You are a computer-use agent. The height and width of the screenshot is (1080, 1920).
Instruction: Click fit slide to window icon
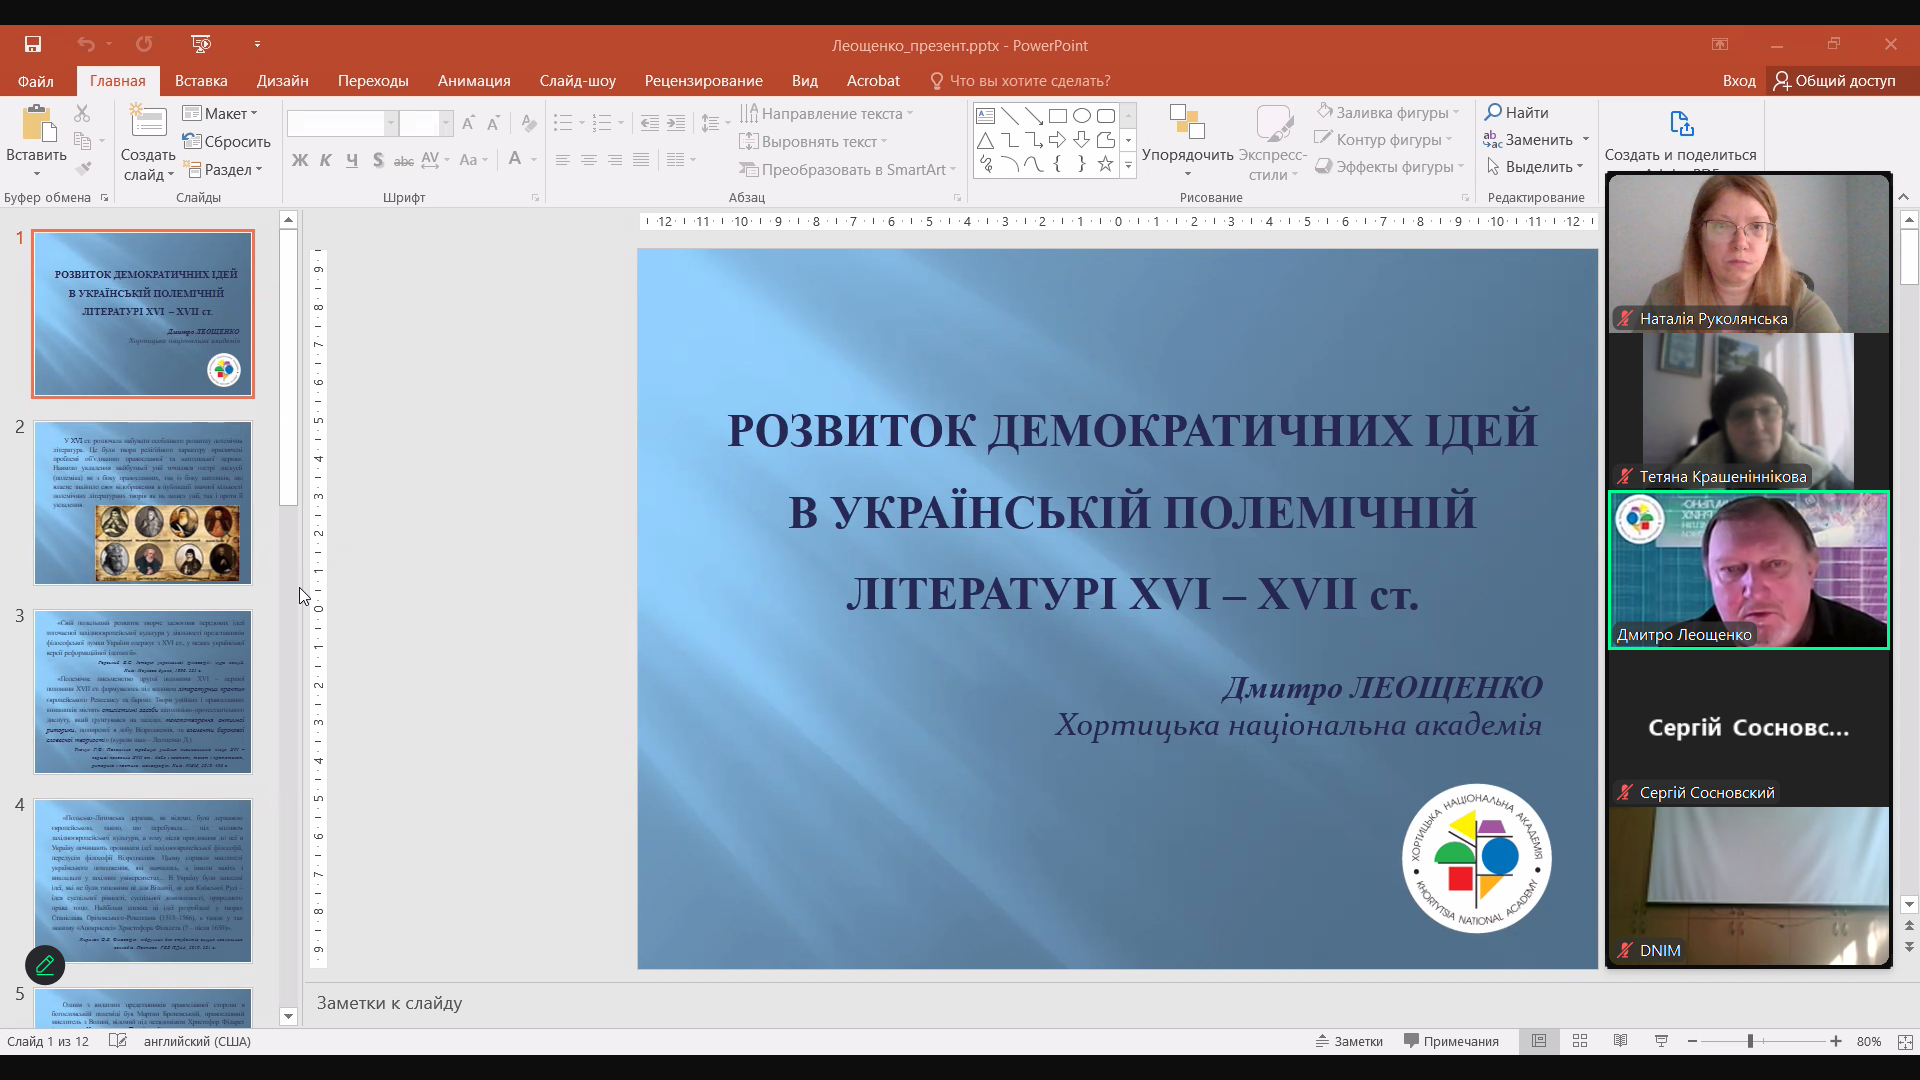click(1905, 1041)
